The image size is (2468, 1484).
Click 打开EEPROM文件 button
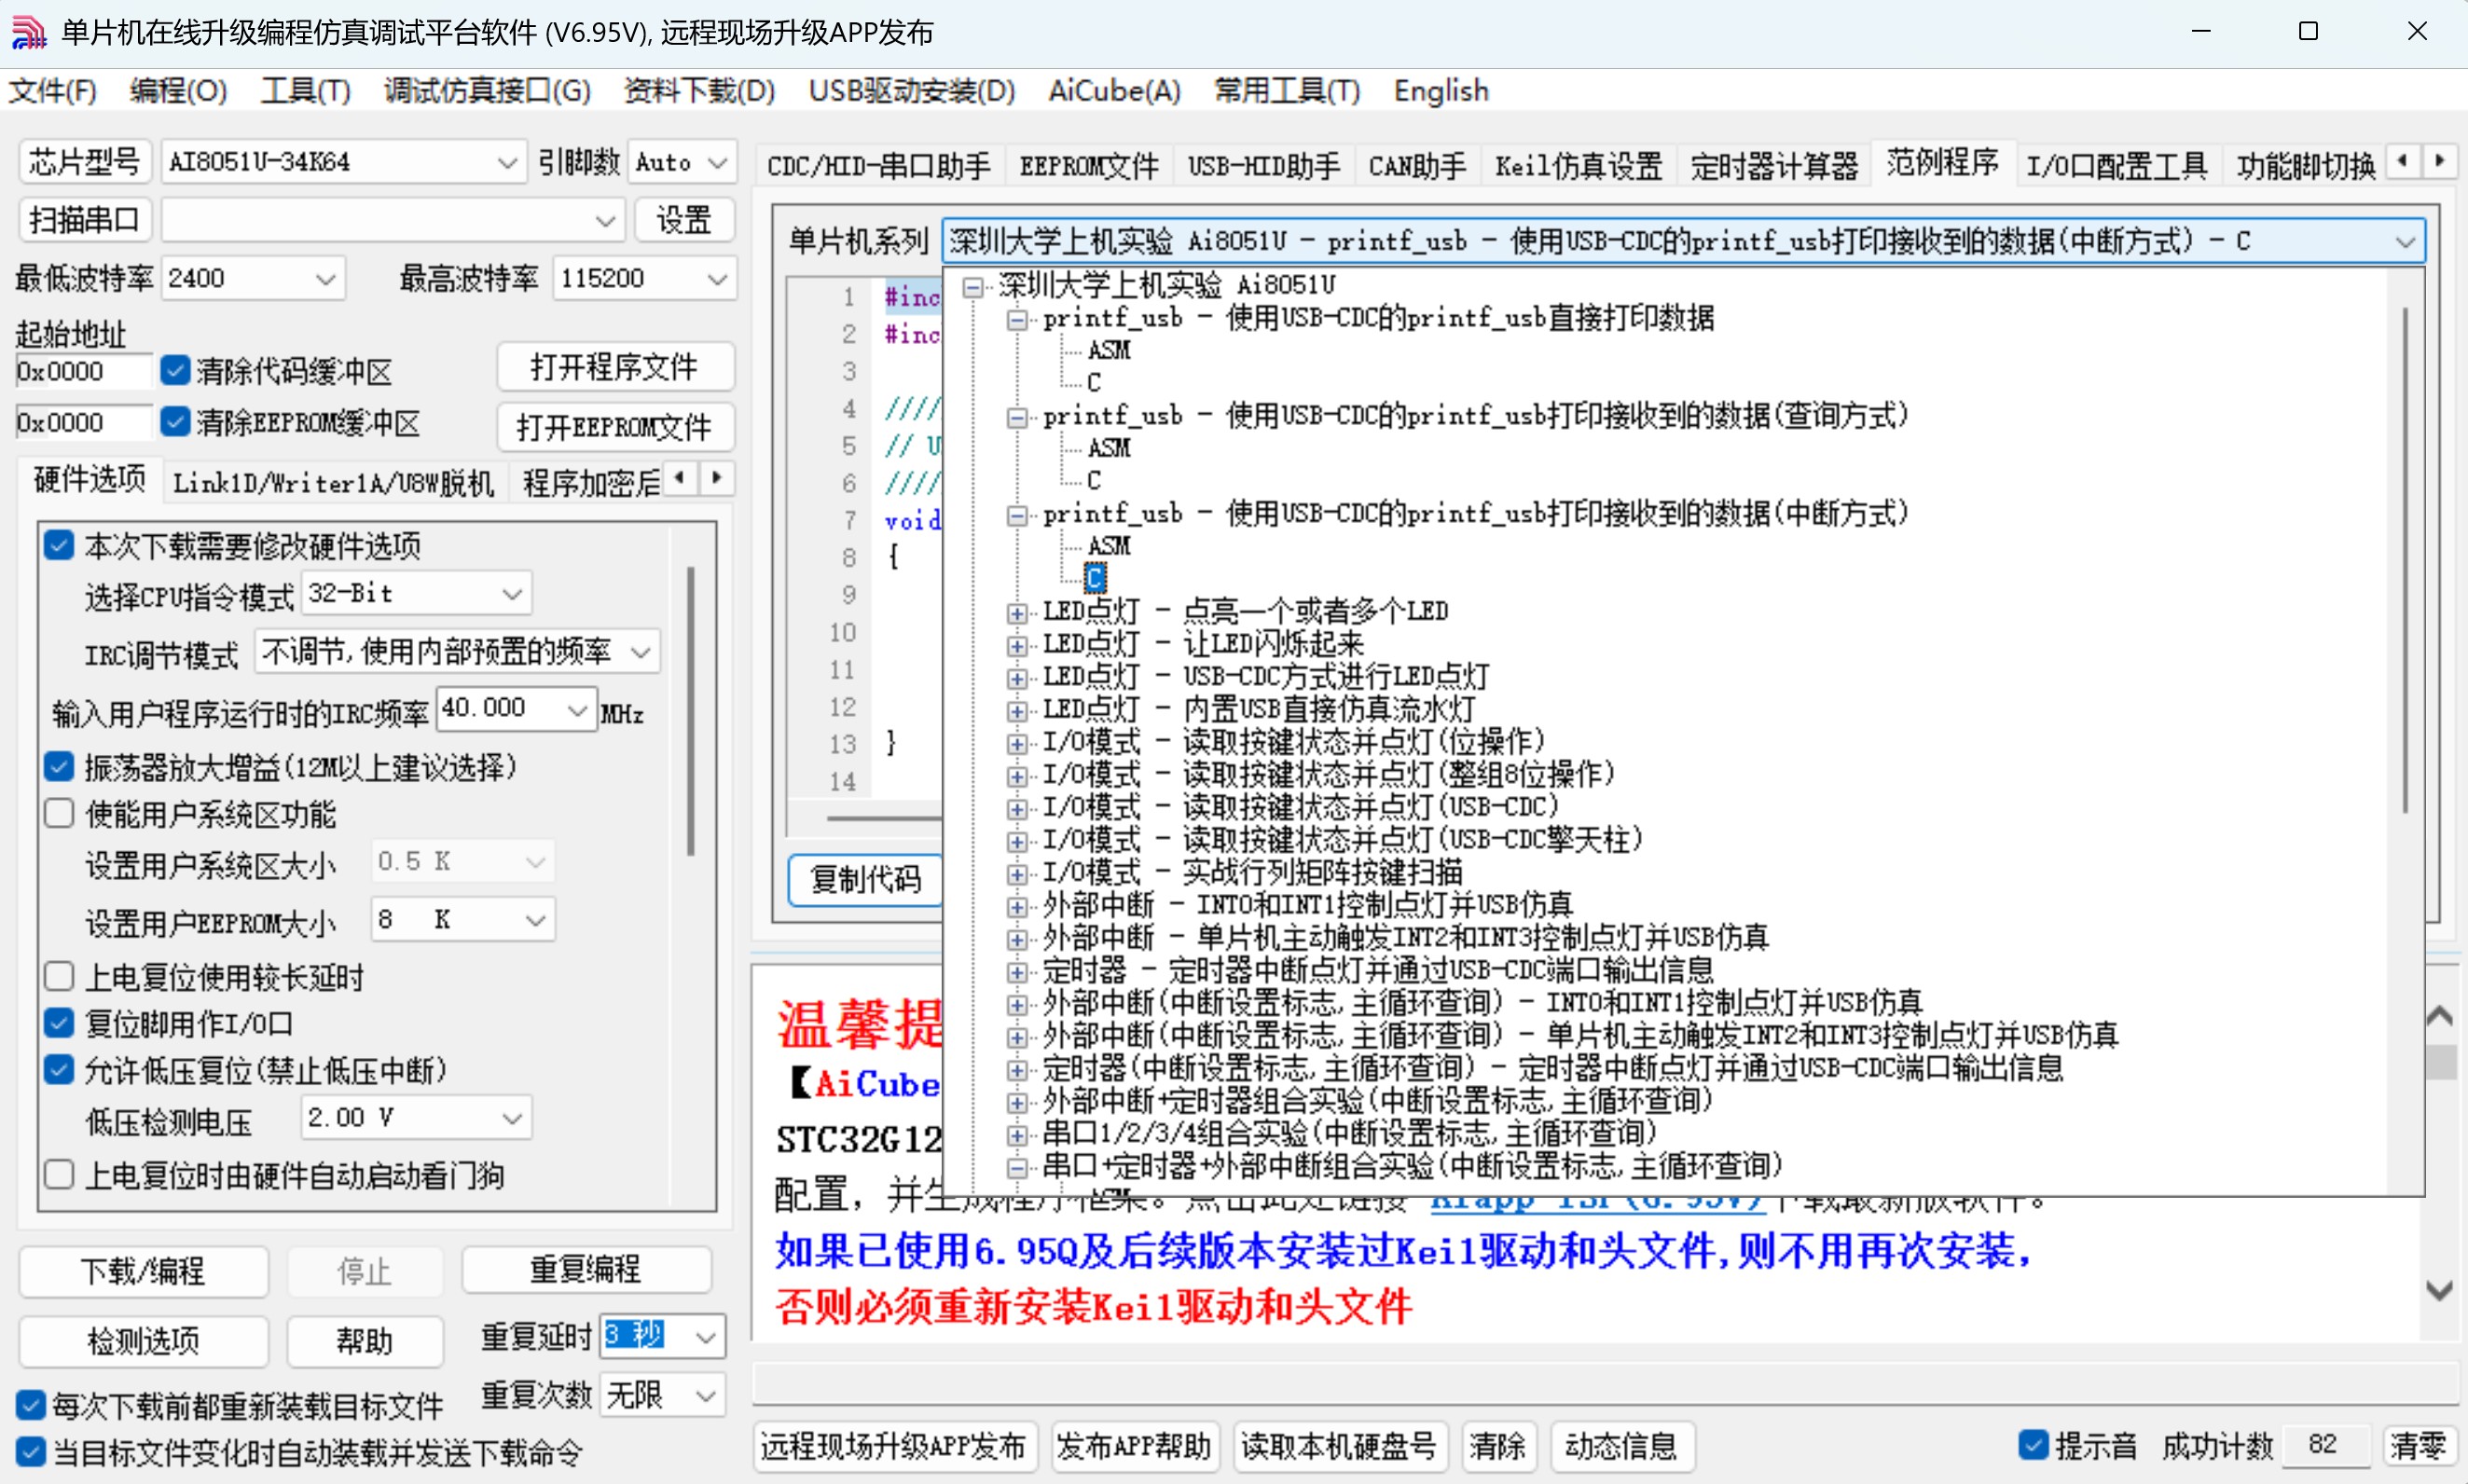click(614, 427)
